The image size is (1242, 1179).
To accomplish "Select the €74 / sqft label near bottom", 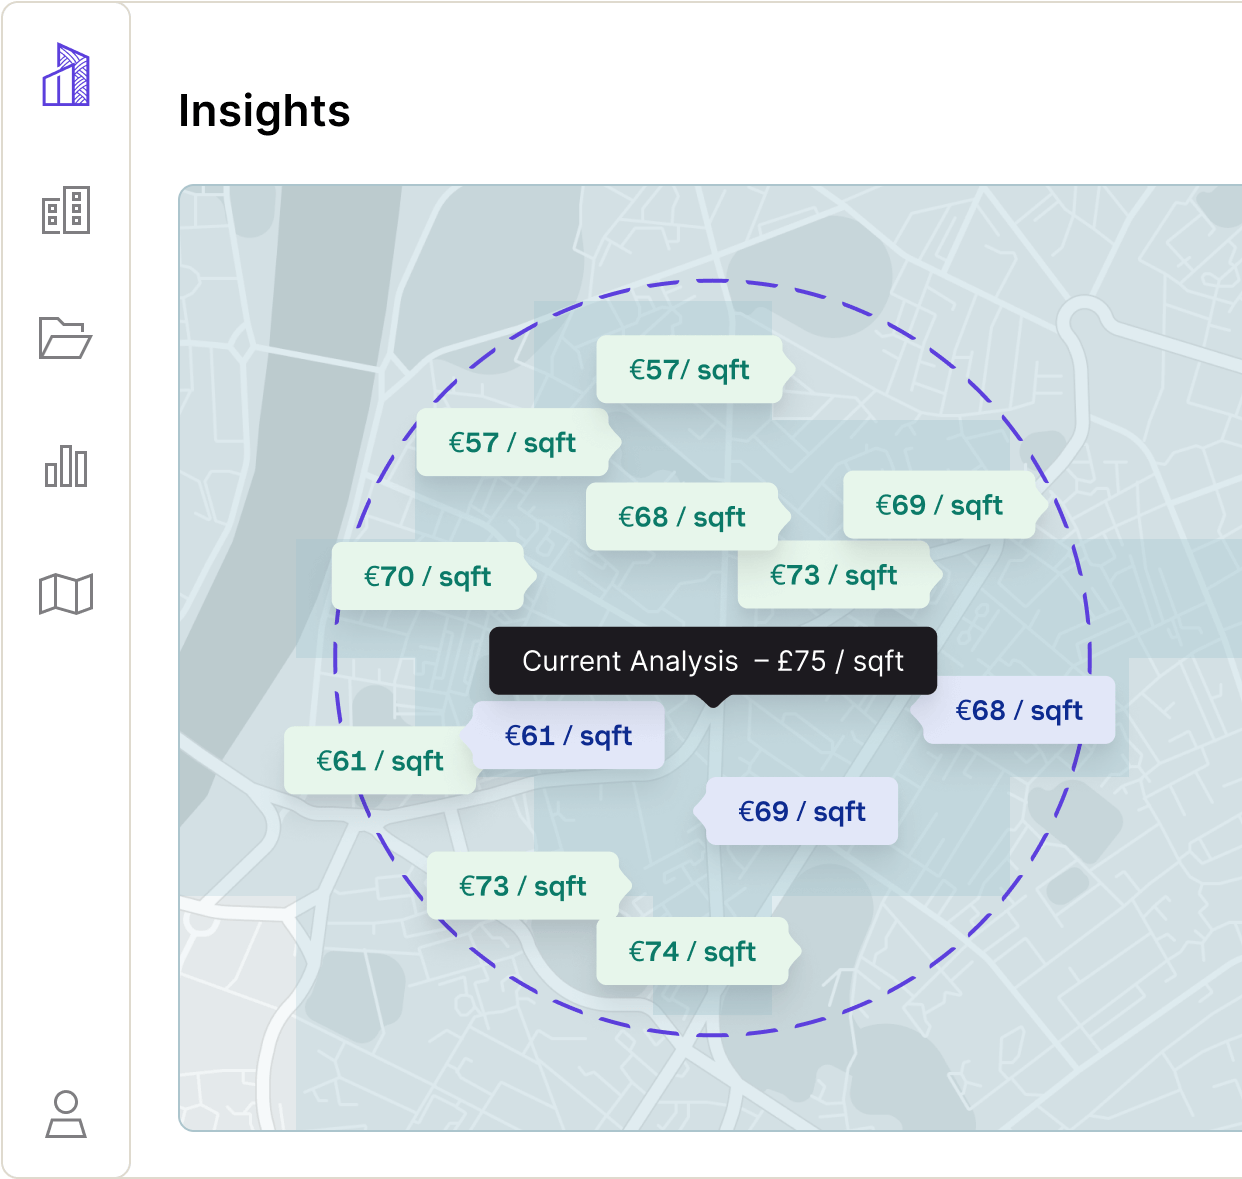I will tap(694, 951).
